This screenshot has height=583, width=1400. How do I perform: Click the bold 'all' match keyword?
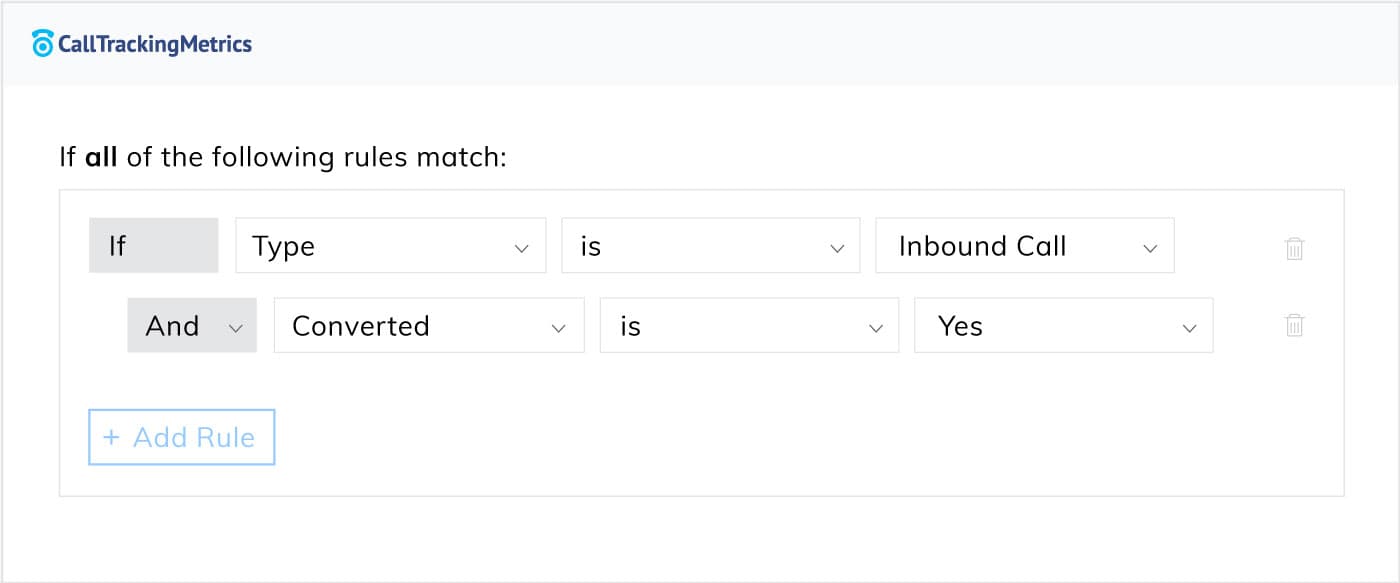click(101, 157)
